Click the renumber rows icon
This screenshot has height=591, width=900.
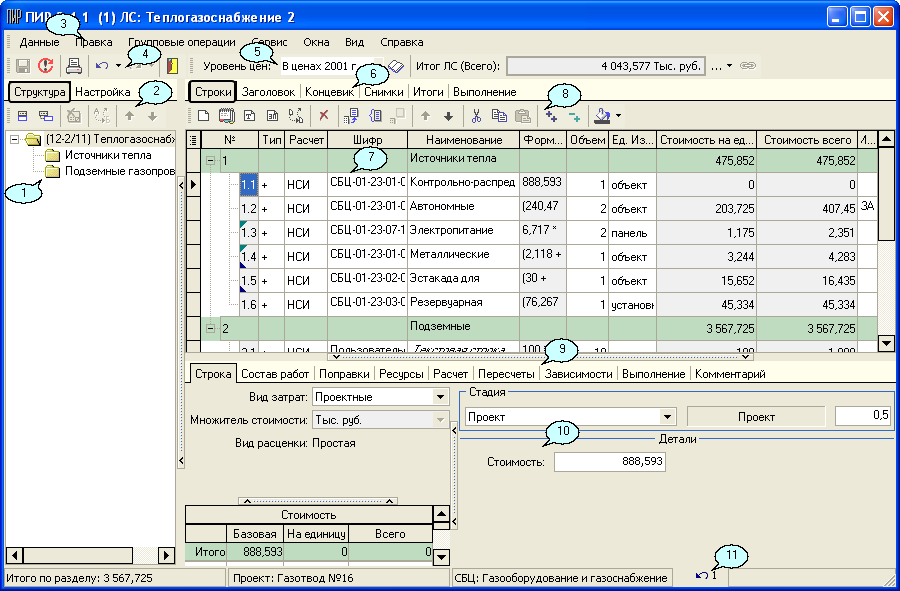[x=296, y=116]
